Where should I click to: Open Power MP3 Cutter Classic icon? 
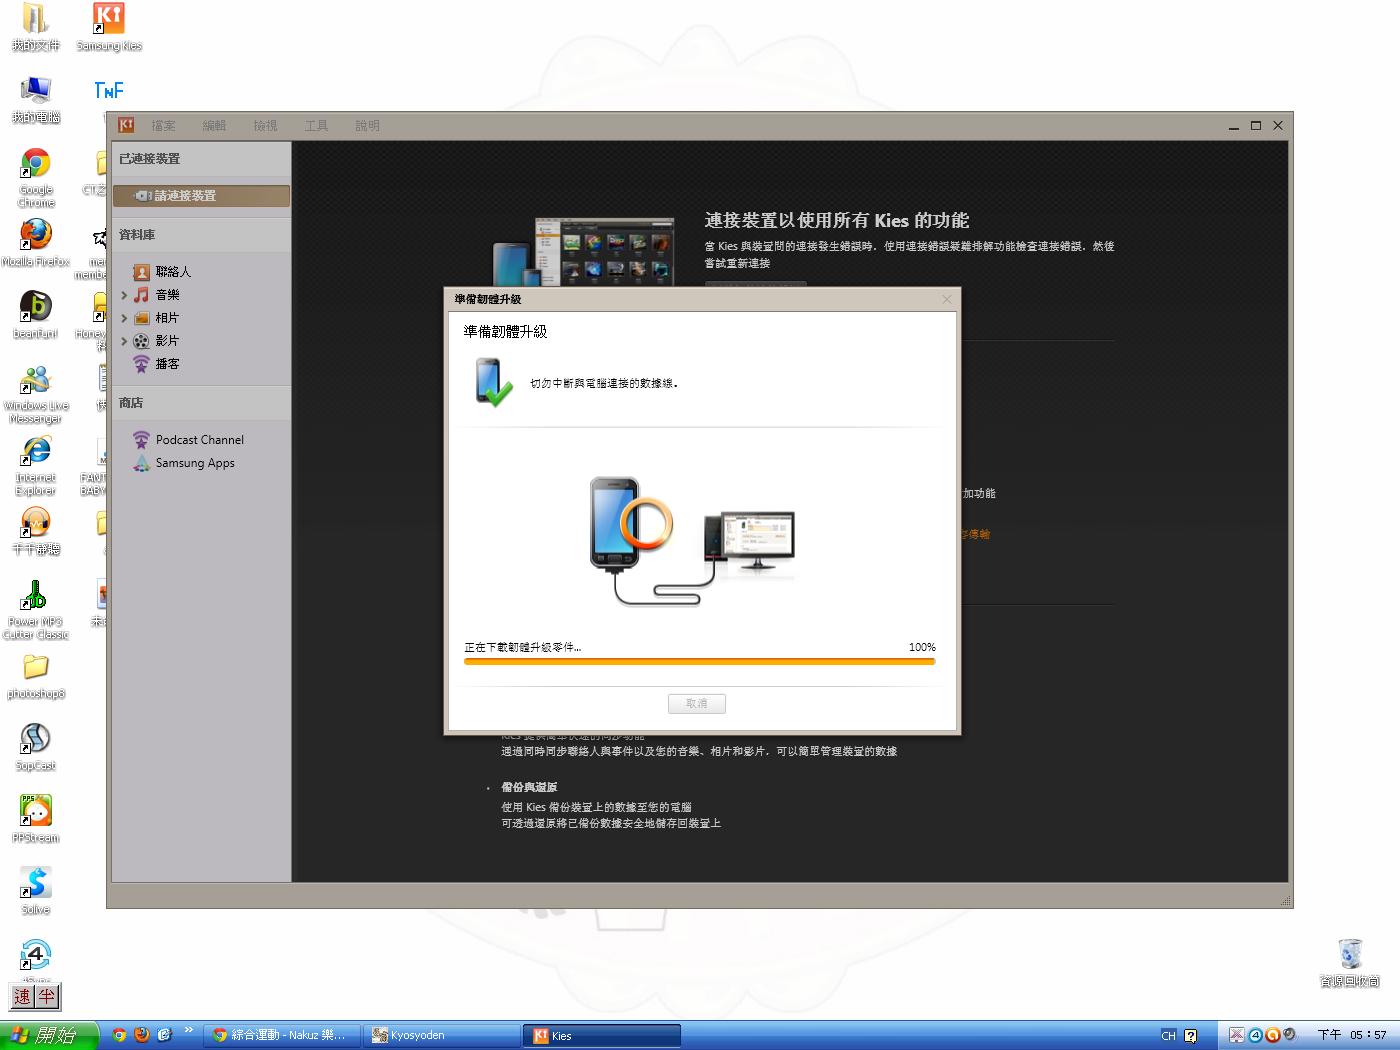coord(36,610)
